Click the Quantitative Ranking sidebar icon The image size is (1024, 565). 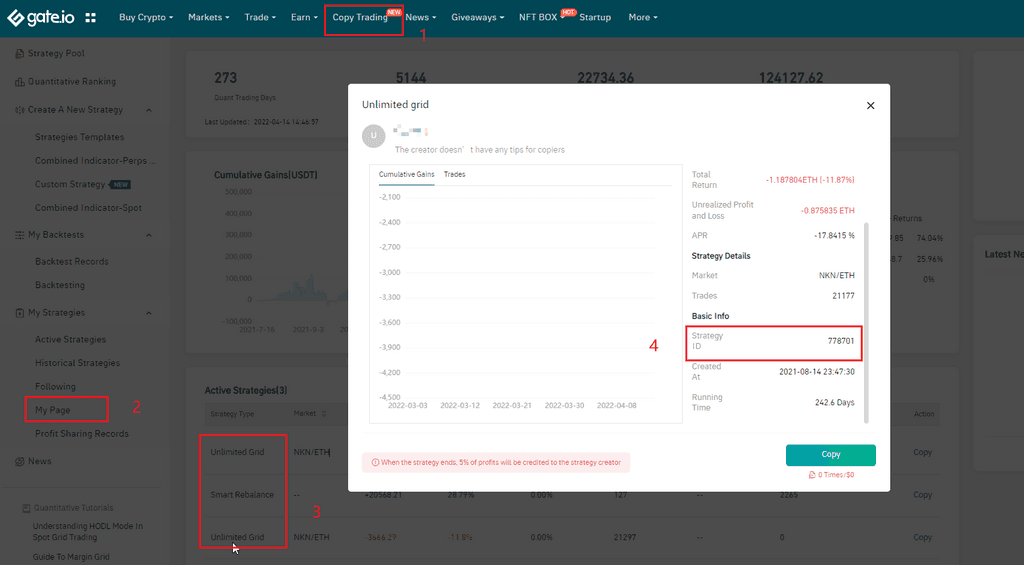point(19,81)
